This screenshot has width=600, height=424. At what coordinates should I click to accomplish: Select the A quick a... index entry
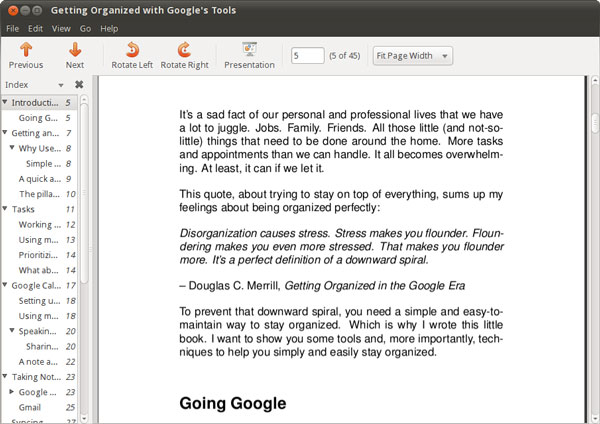[40, 179]
